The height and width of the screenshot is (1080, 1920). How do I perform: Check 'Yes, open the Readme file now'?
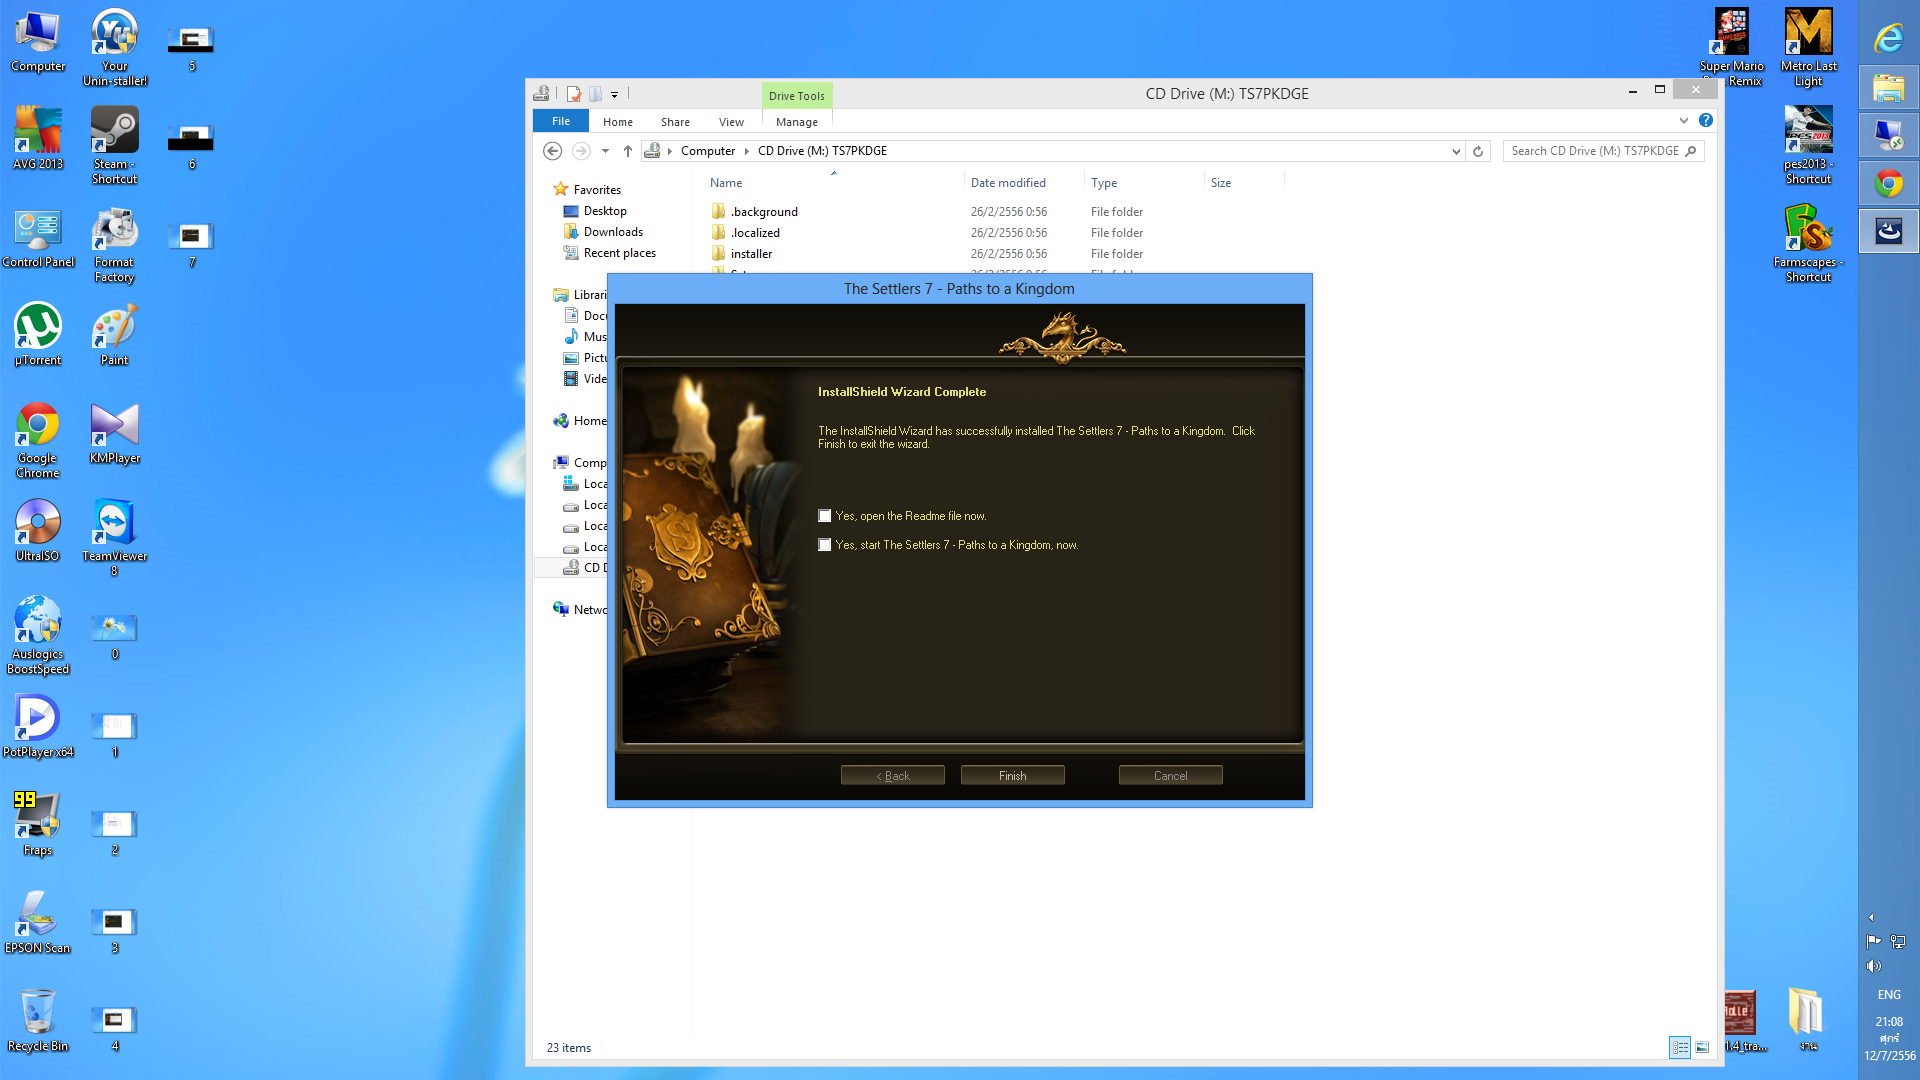825,516
